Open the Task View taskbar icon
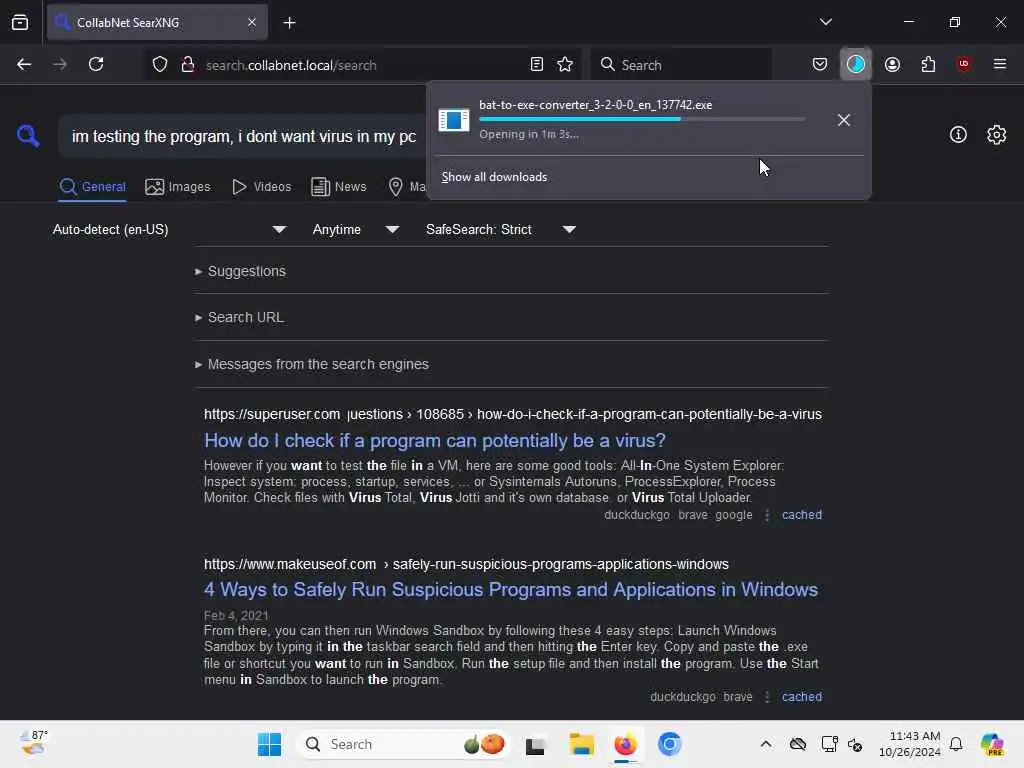This screenshot has height=768, width=1024. (536, 744)
